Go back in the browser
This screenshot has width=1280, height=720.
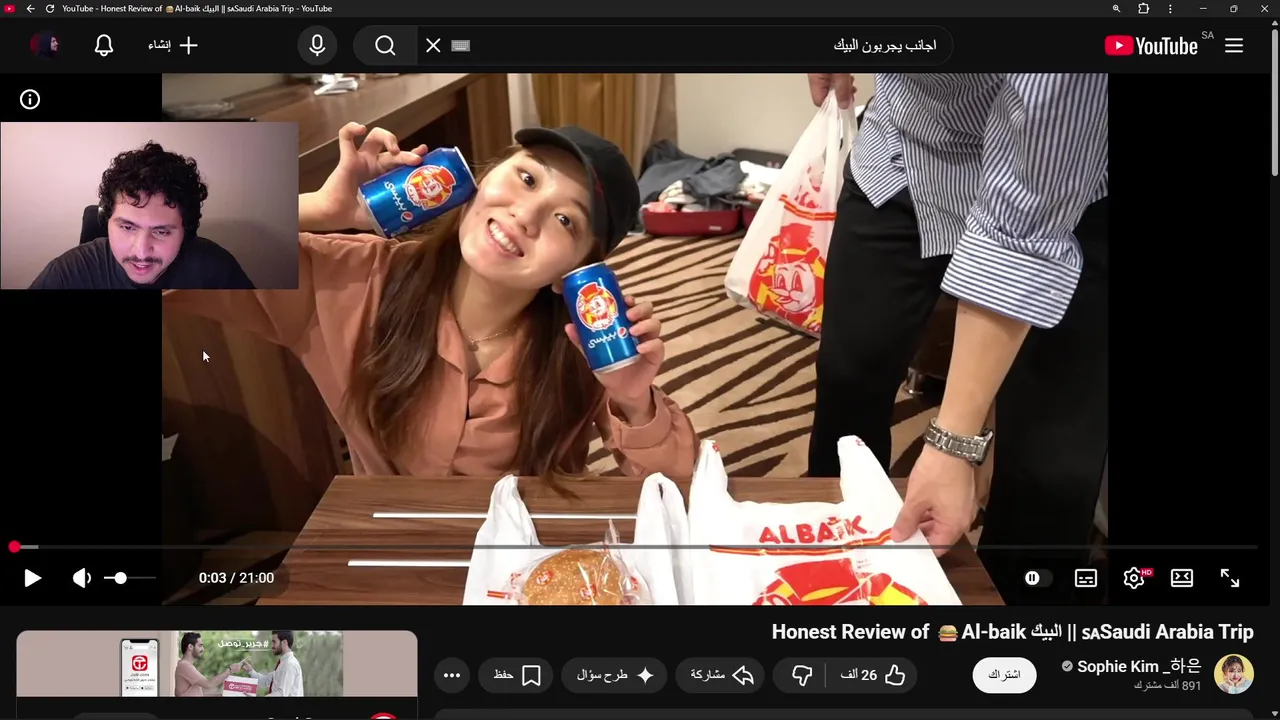(x=30, y=9)
